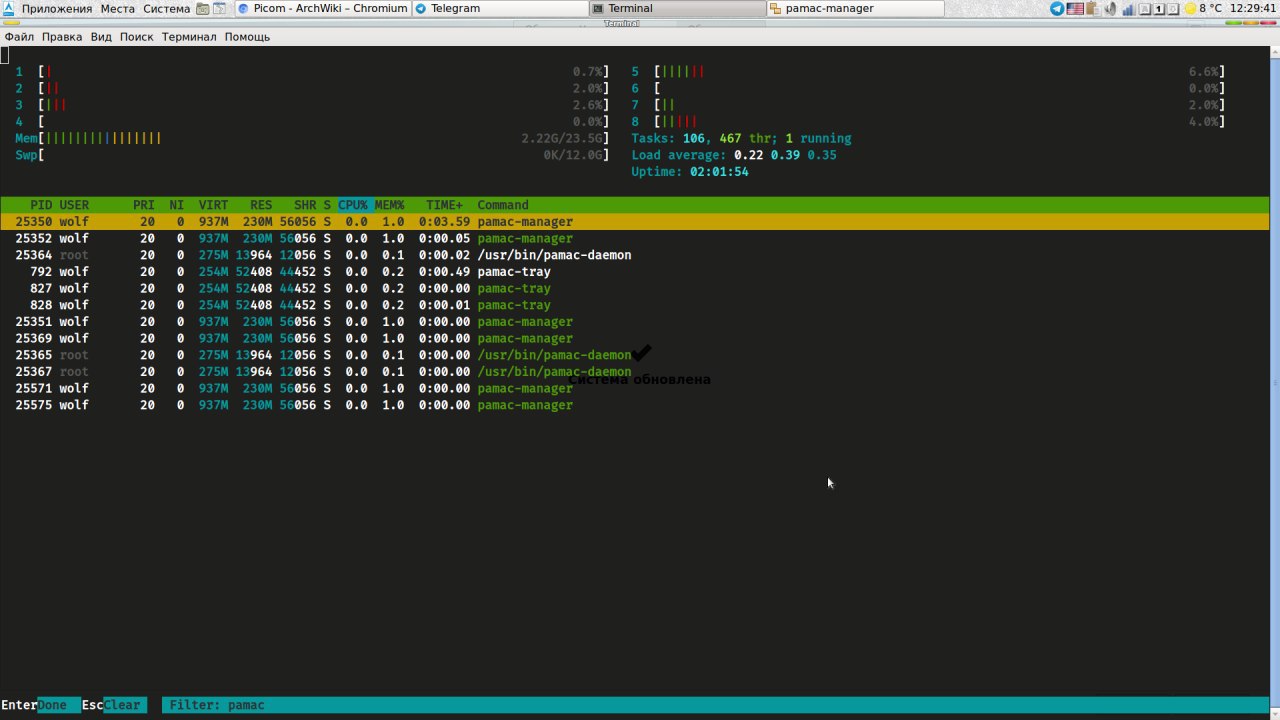Select process row PID 25350 pamac-manager
The height and width of the screenshot is (720, 1280).
(x=635, y=222)
